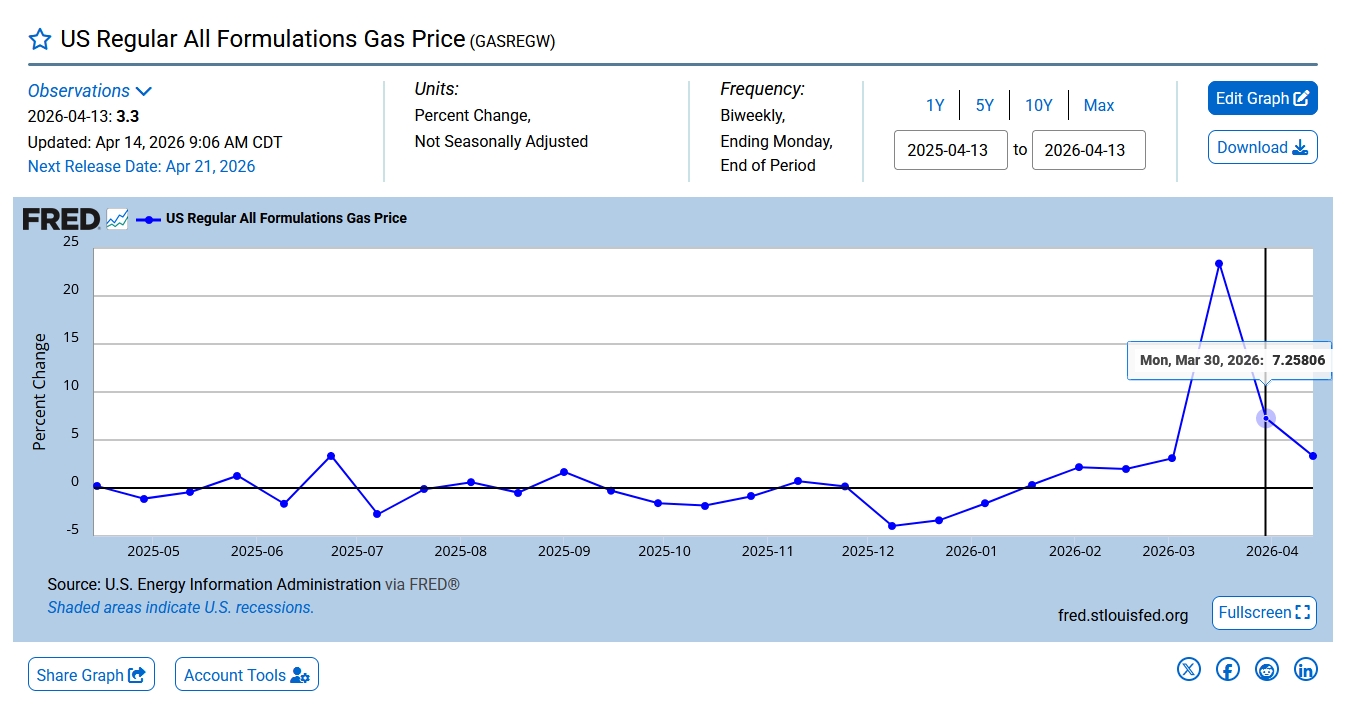Viewport: 1360px width, 706px height.
Task: Select the 5Y date range
Action: (x=984, y=105)
